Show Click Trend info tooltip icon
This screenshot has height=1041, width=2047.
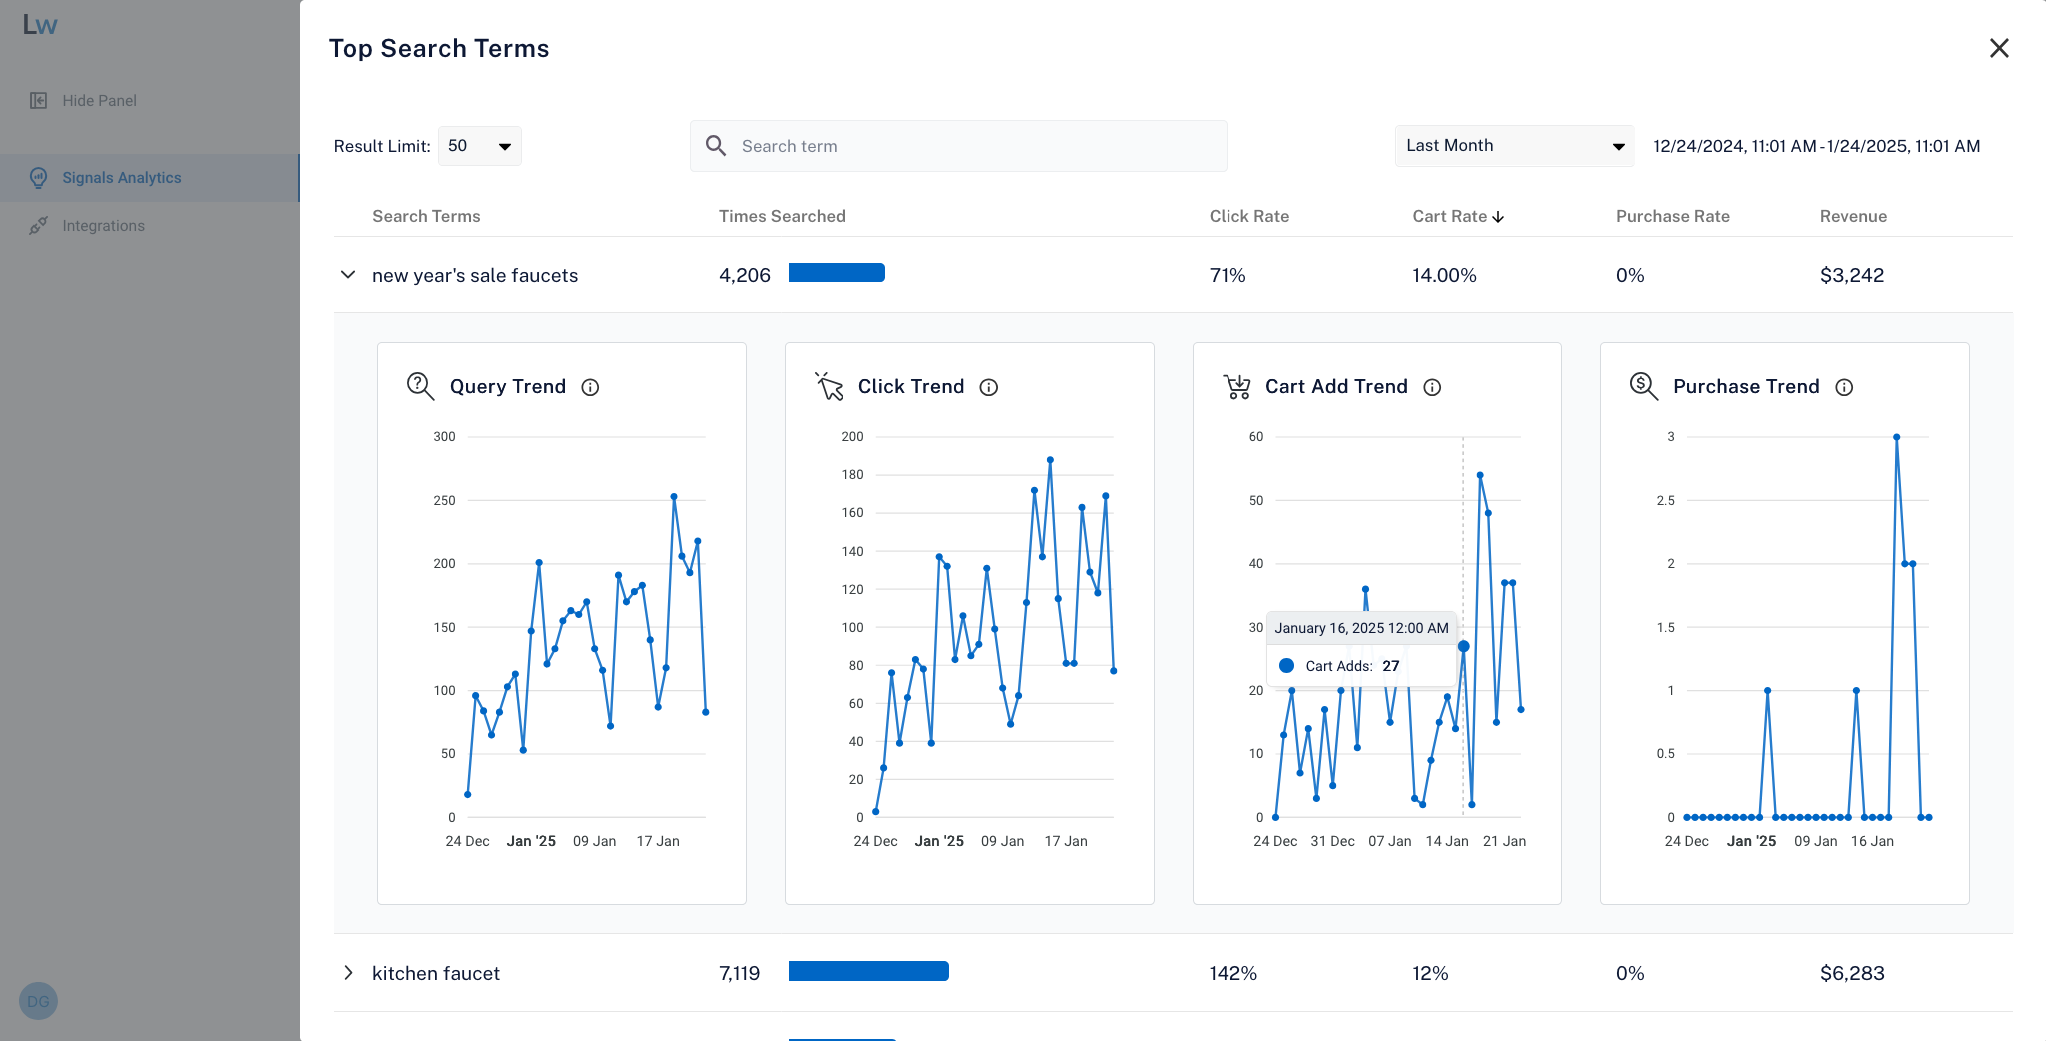(x=989, y=387)
